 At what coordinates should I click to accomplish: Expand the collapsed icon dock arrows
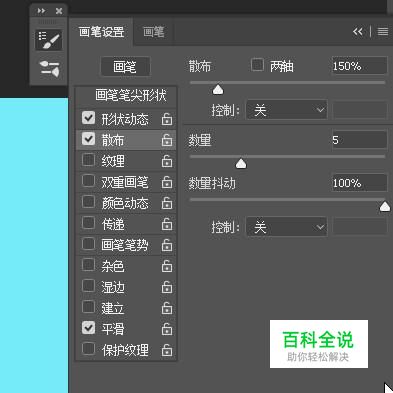coord(41,11)
